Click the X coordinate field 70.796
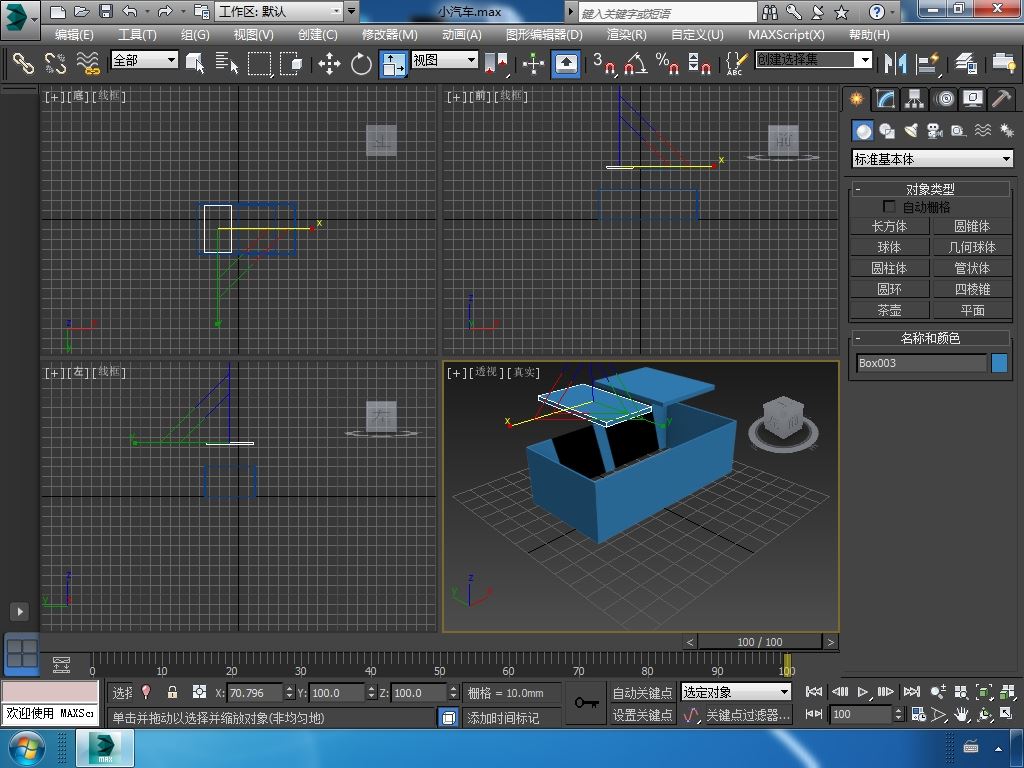The image size is (1024, 768). click(255, 693)
